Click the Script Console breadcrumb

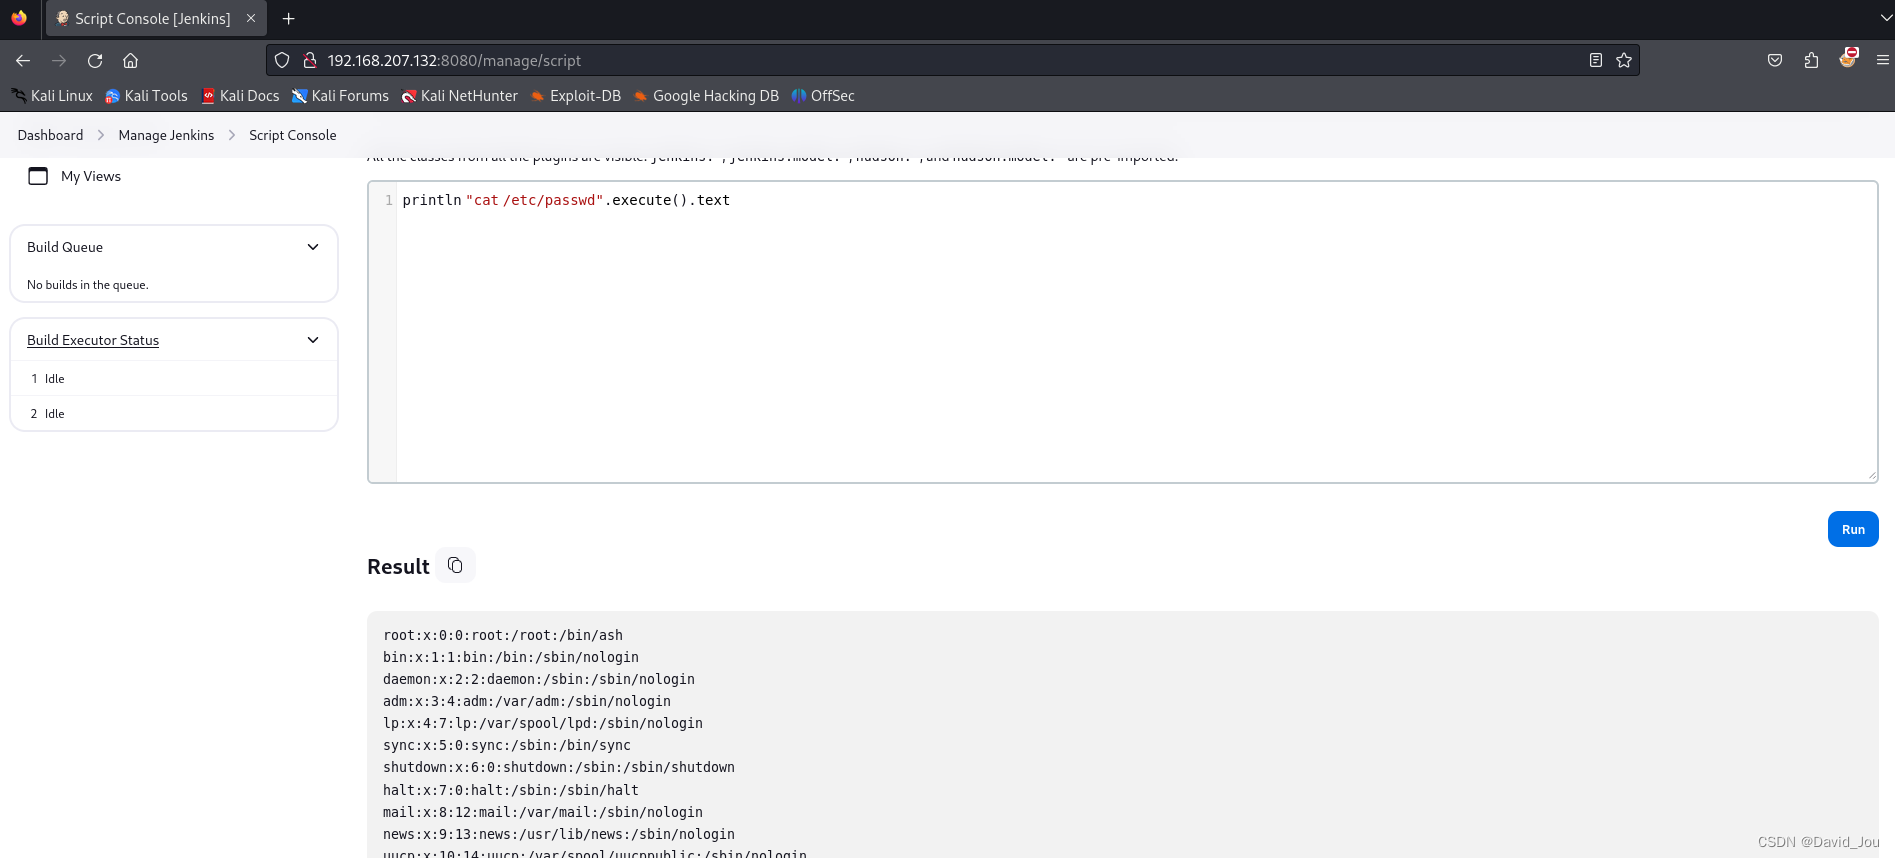[x=293, y=135]
